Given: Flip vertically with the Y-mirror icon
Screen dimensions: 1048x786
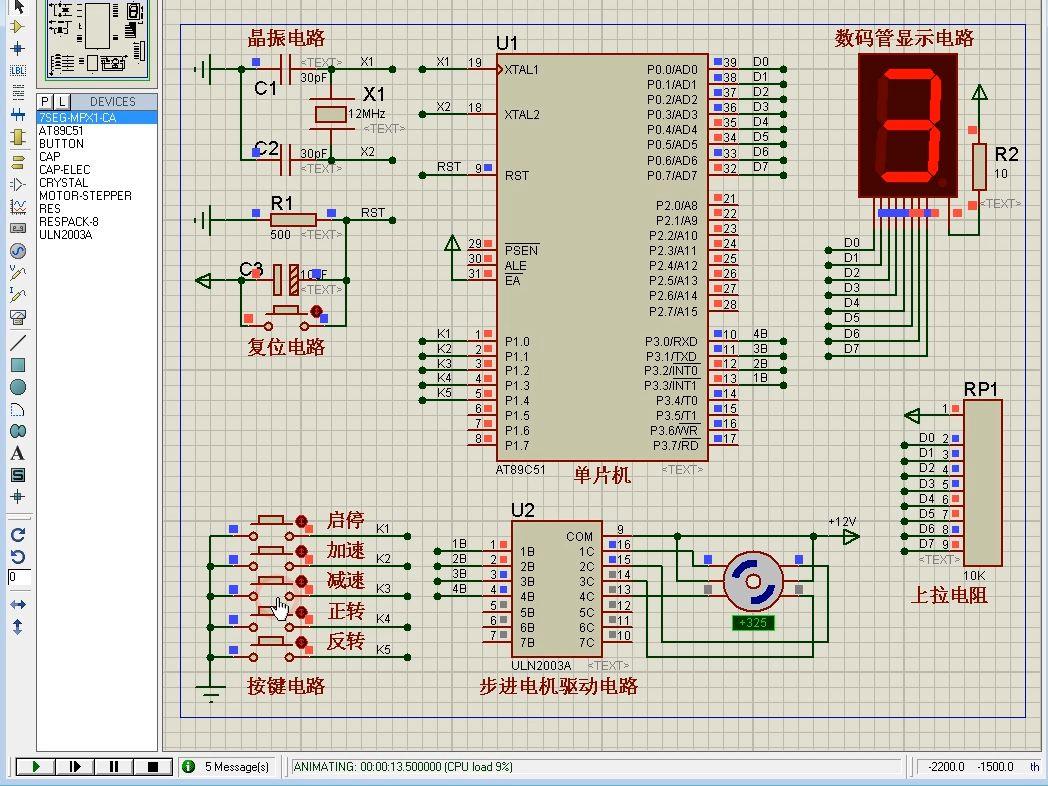Looking at the screenshot, I should 18,627.
